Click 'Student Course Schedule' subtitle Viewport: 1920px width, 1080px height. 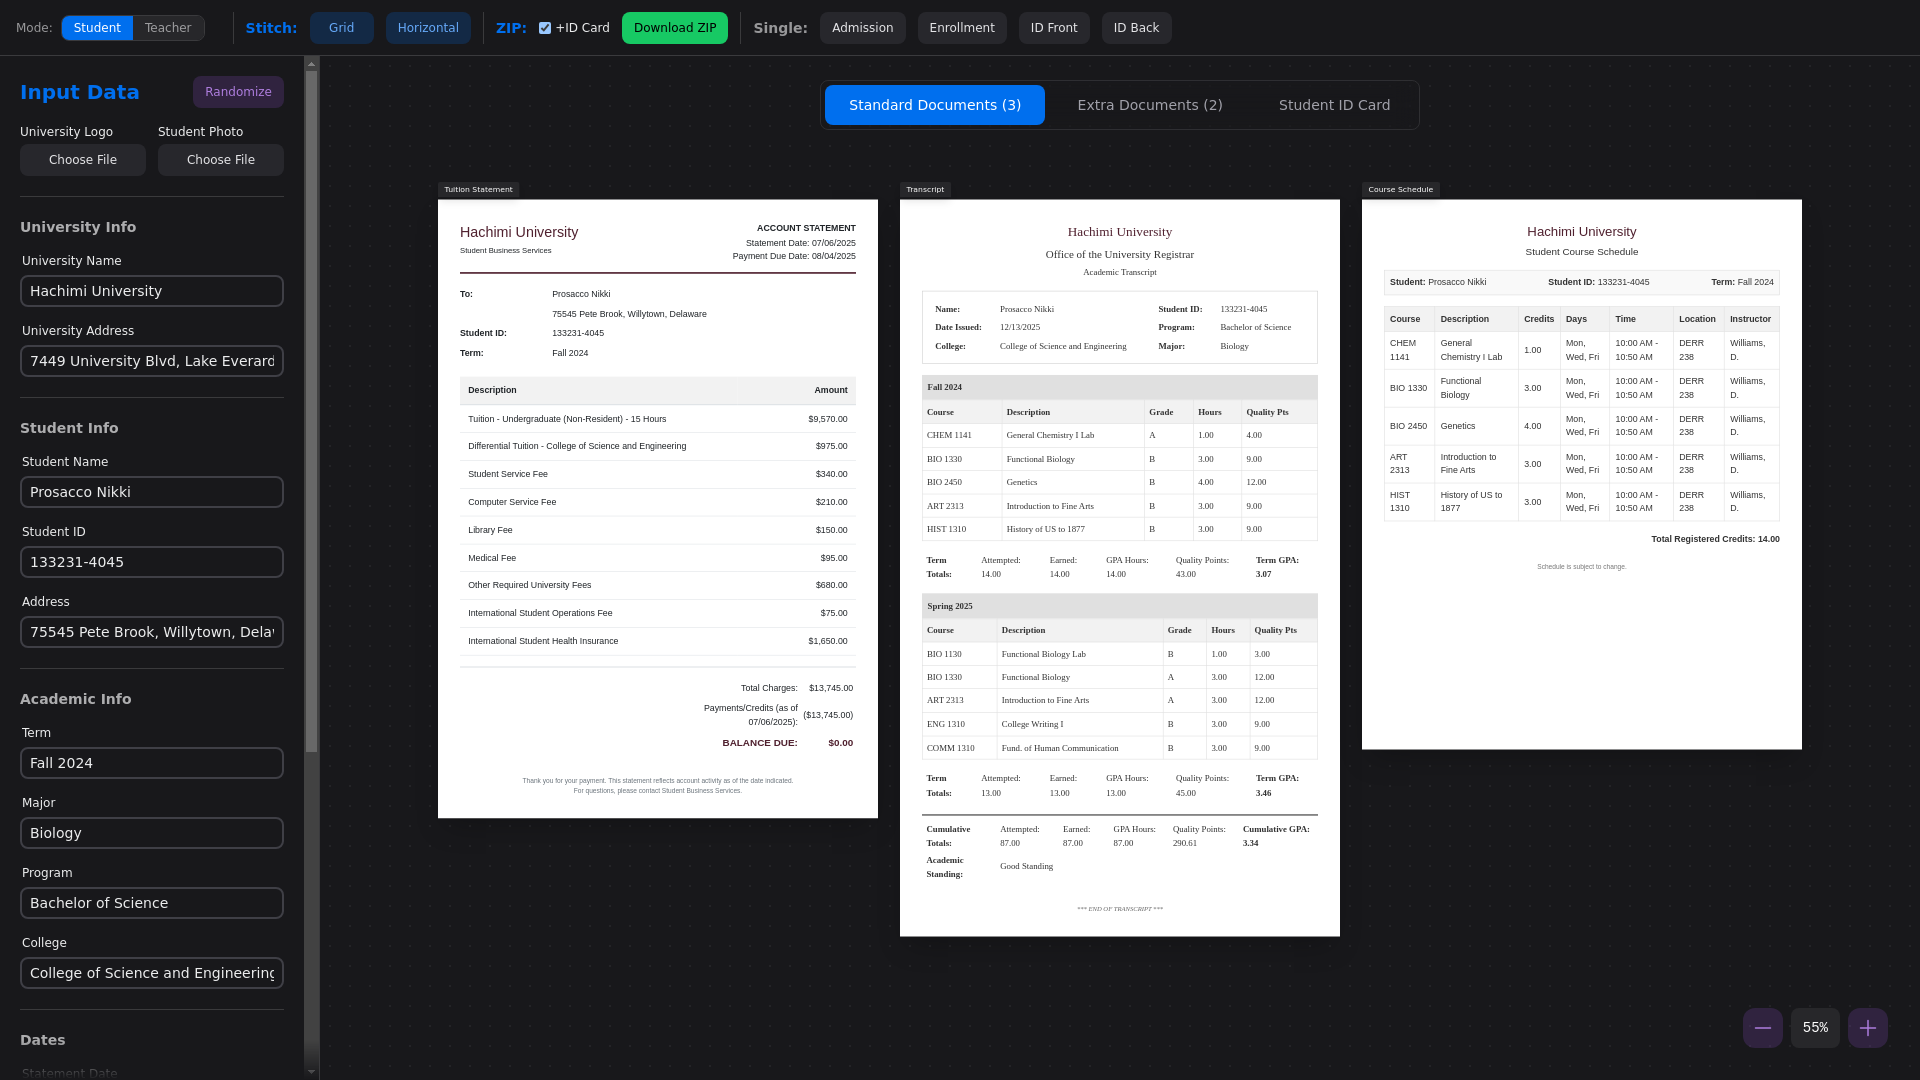1582,252
